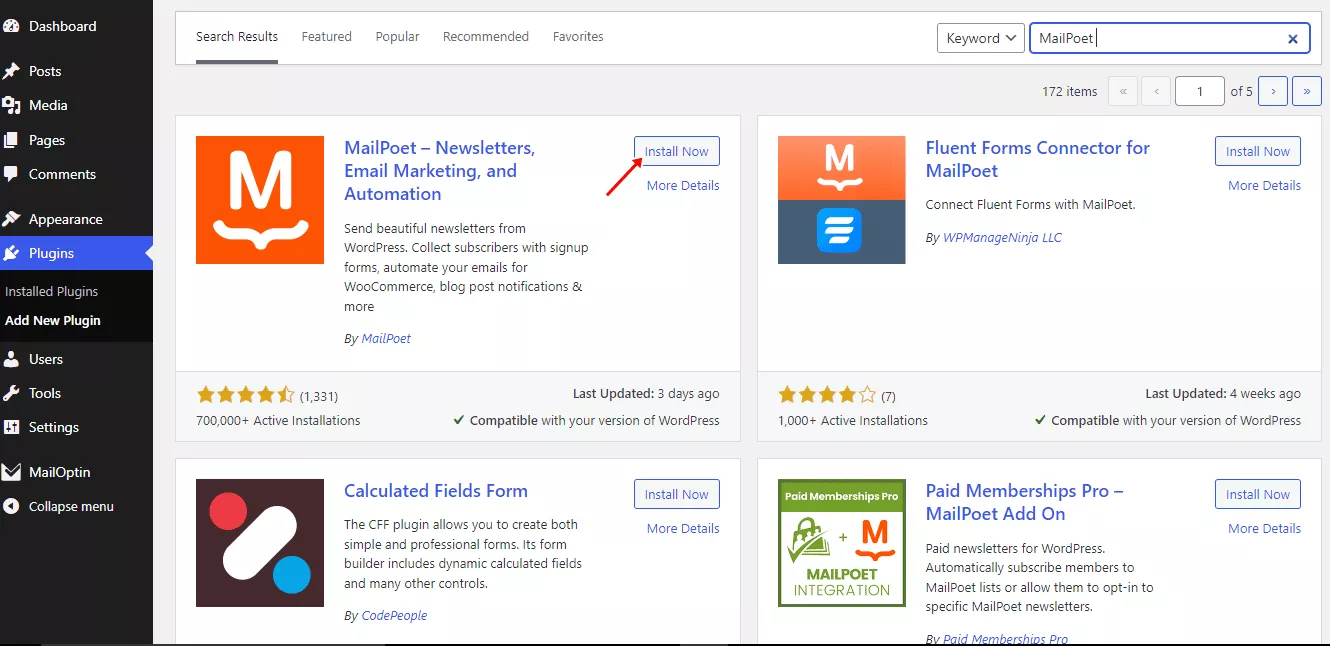View More Details for Paid Memberships Pro
This screenshot has width=1330, height=646.
click(x=1265, y=528)
